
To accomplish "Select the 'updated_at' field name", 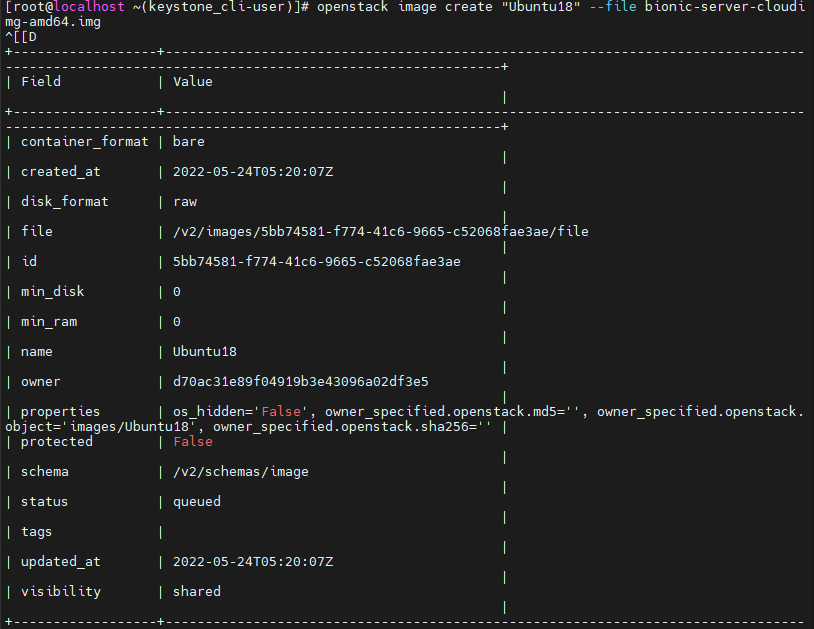I will pos(61,562).
